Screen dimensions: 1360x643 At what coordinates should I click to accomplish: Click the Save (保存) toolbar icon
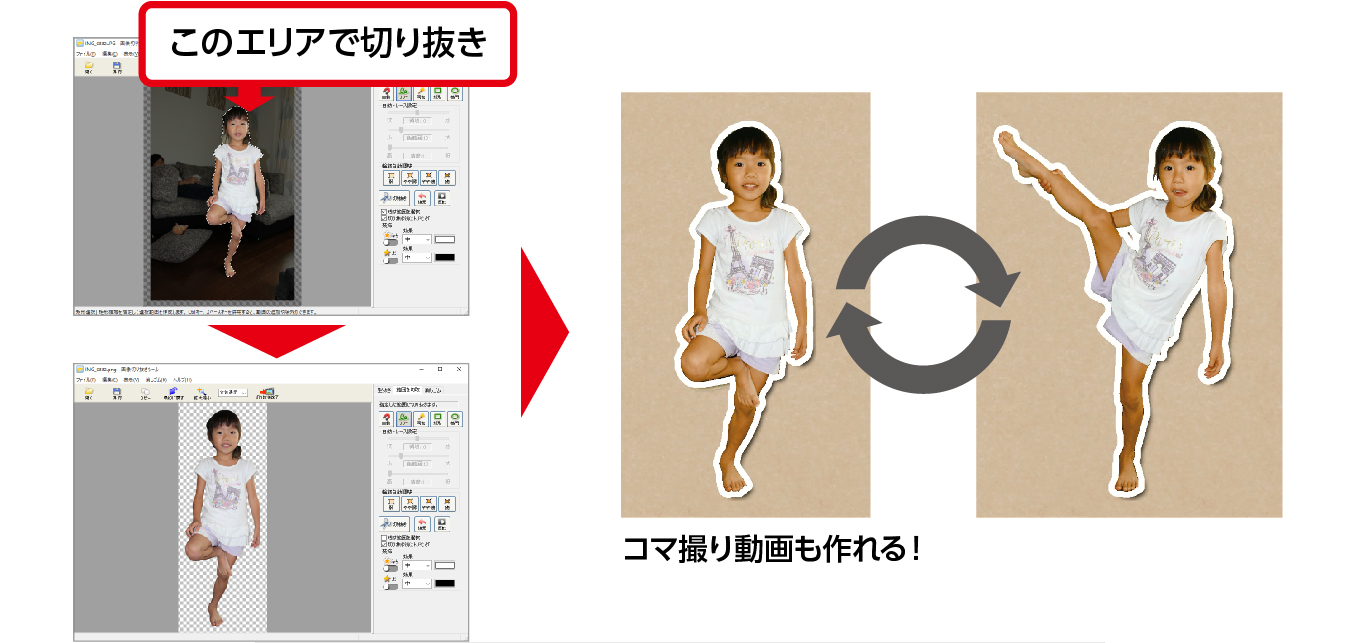pos(116,393)
